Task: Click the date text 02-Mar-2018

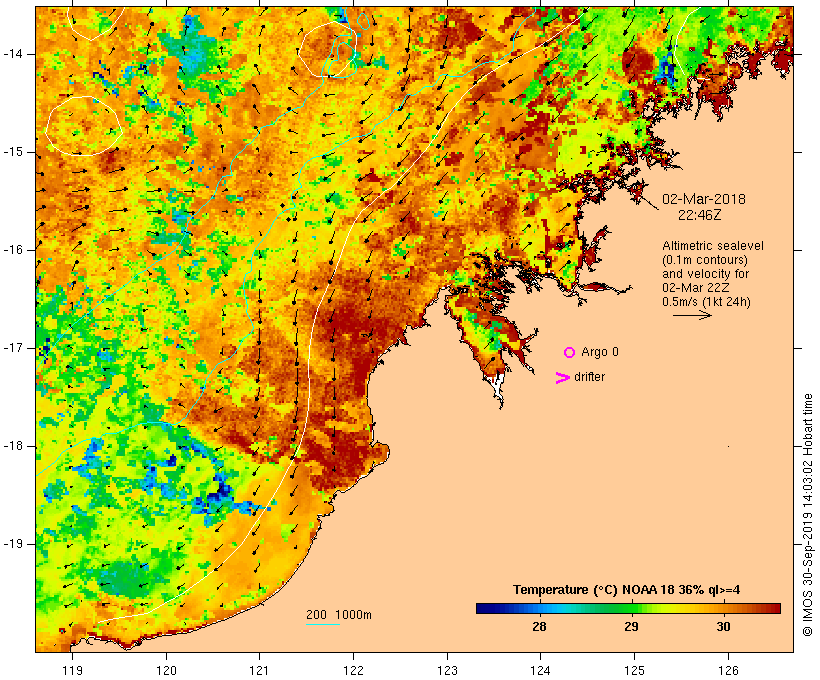Action: (704, 199)
